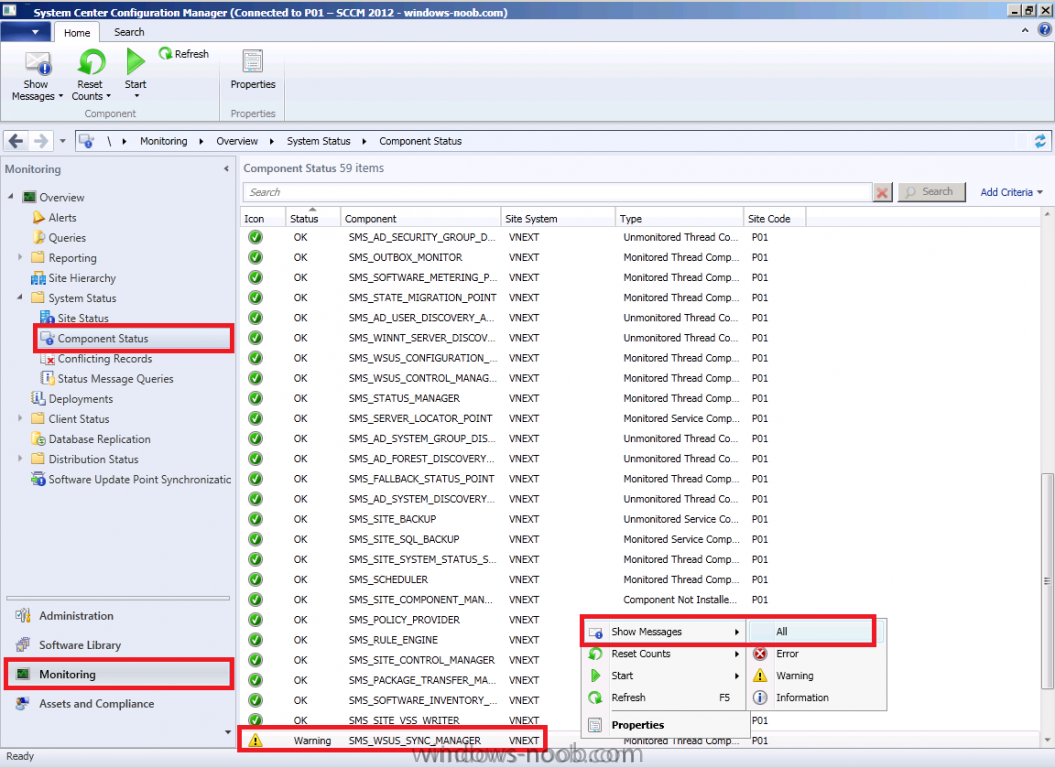This screenshot has height=768, width=1055.
Task: Choose Warning in Show Messages submenu
Action: (795, 676)
